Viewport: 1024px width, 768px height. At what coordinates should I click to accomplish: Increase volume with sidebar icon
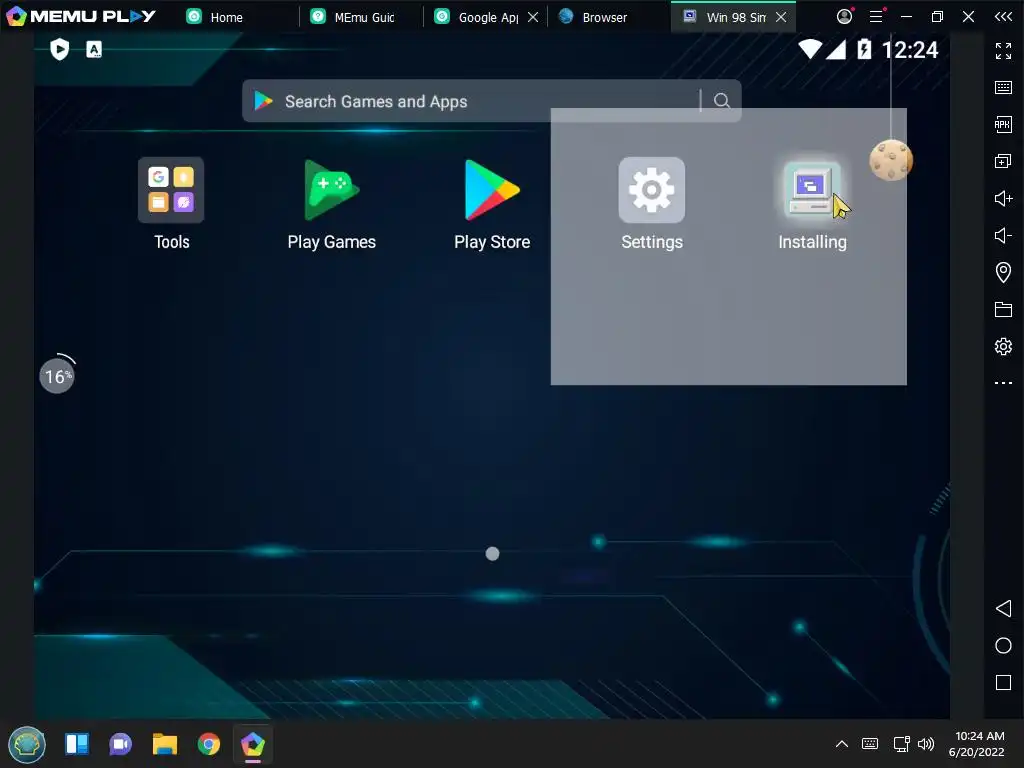(1003, 198)
